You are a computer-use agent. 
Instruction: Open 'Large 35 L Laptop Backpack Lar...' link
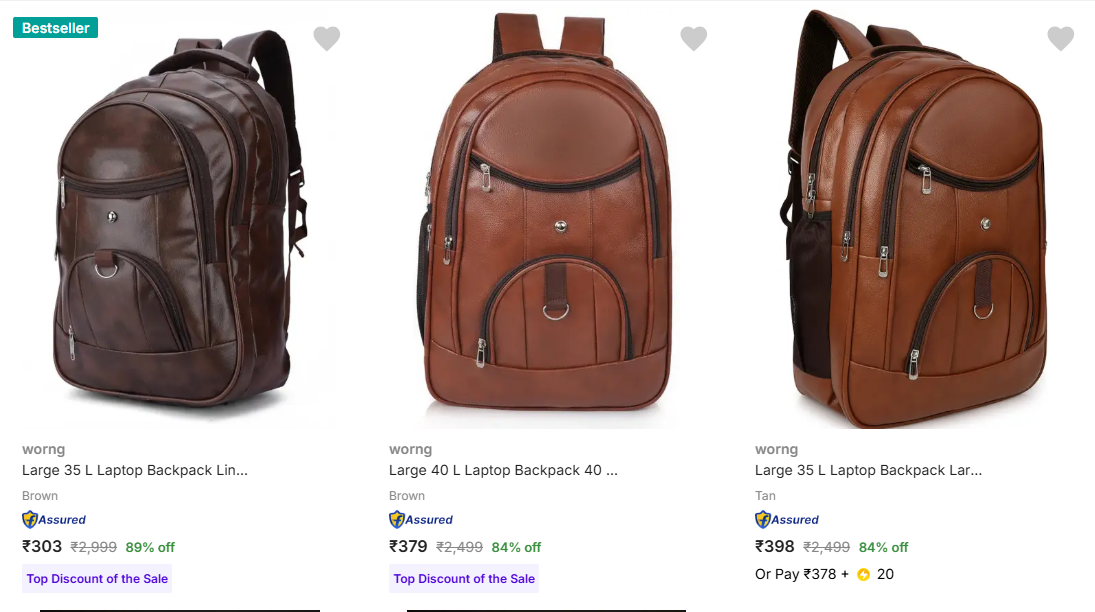click(868, 470)
